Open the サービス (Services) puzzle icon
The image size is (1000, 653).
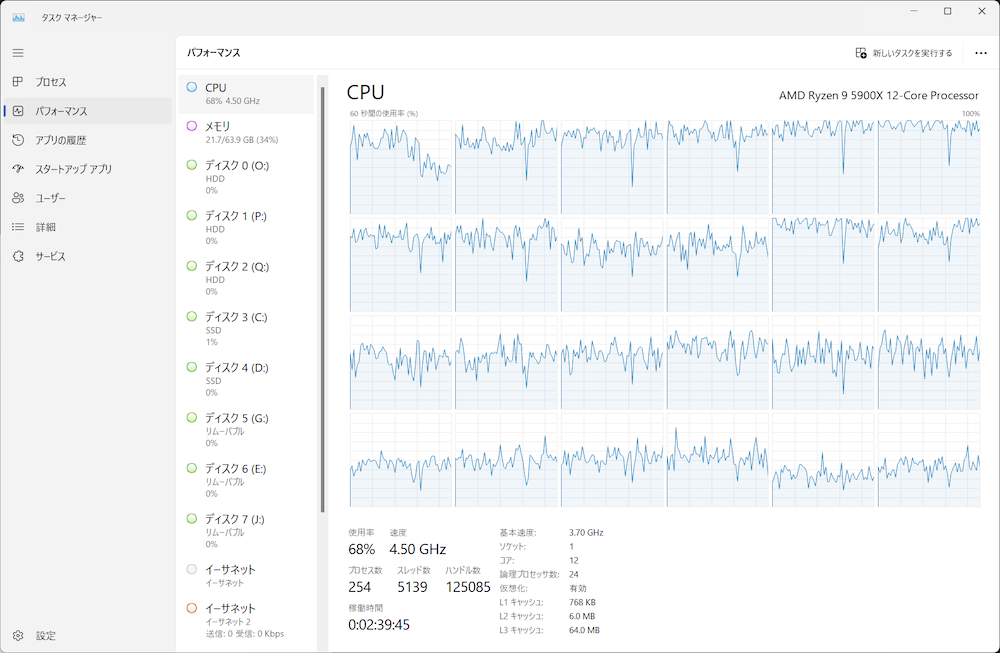point(18,256)
